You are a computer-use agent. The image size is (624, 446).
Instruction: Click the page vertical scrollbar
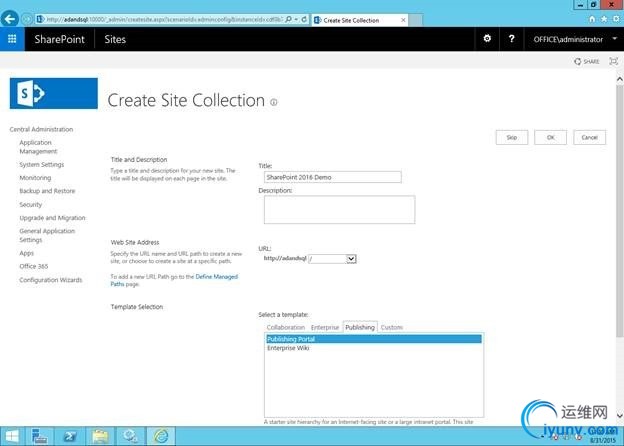620,211
